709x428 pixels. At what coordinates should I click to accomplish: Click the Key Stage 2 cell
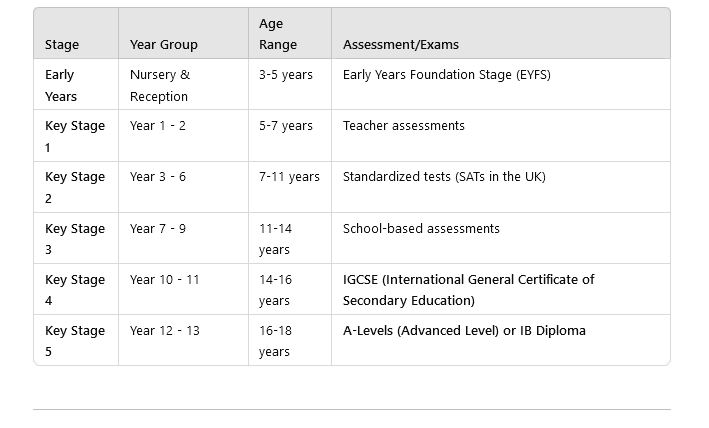76,187
